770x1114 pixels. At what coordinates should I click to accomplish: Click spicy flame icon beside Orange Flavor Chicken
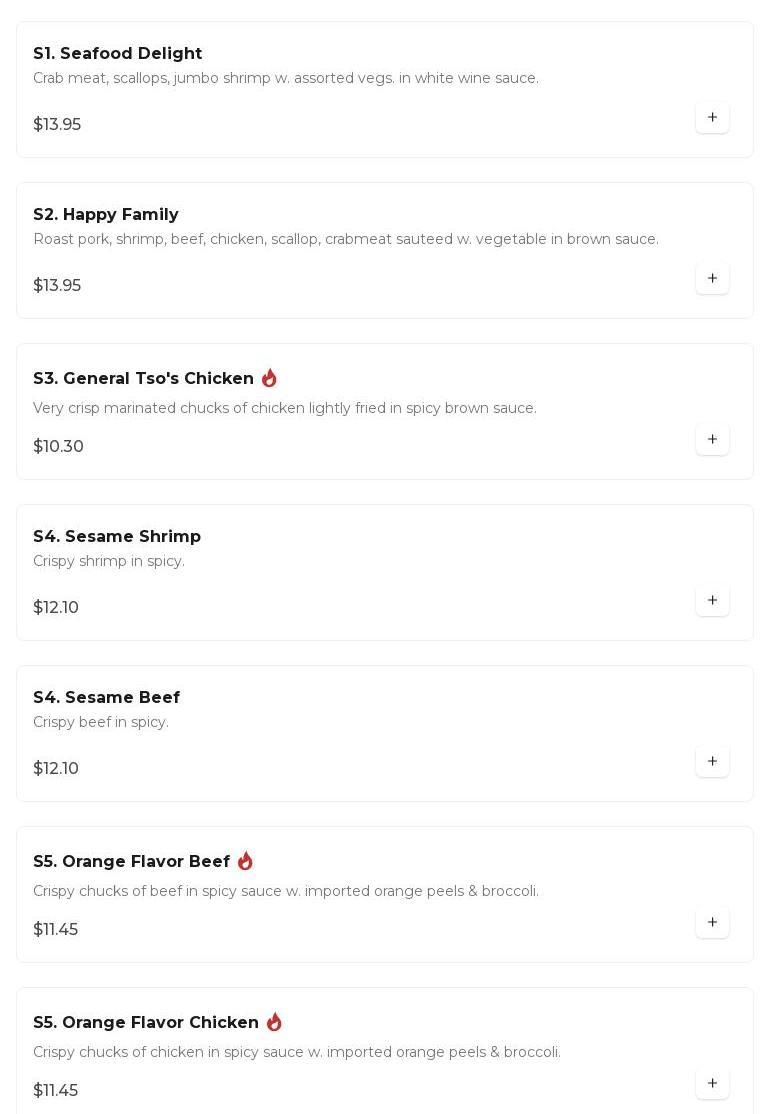coord(274,1022)
